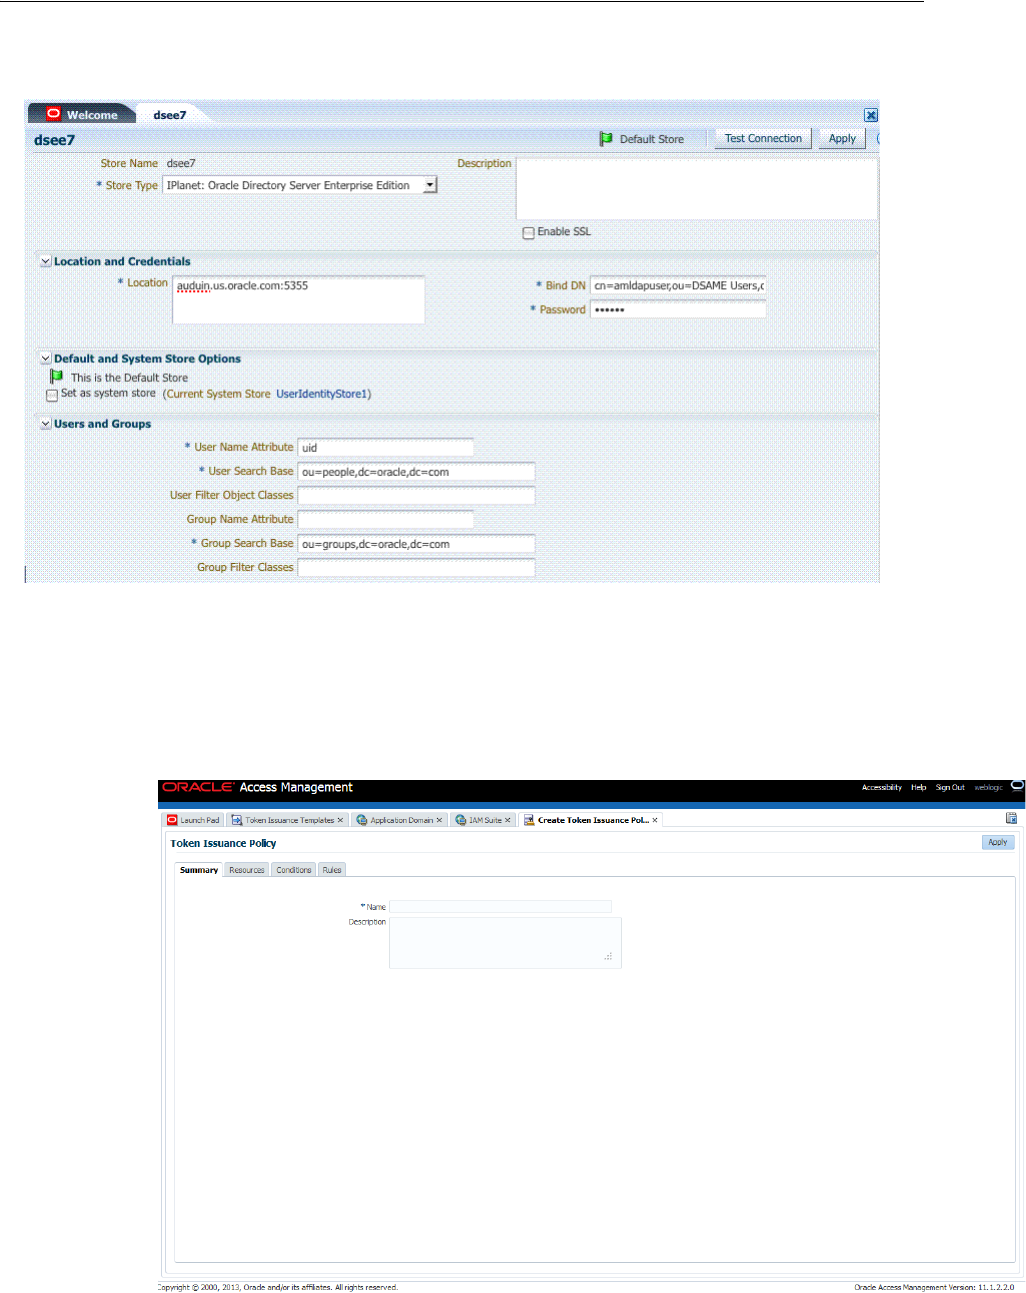Image resolution: width=1026 pixels, height=1293 pixels.
Task: Open the Resources sub-tab
Action: (x=247, y=870)
